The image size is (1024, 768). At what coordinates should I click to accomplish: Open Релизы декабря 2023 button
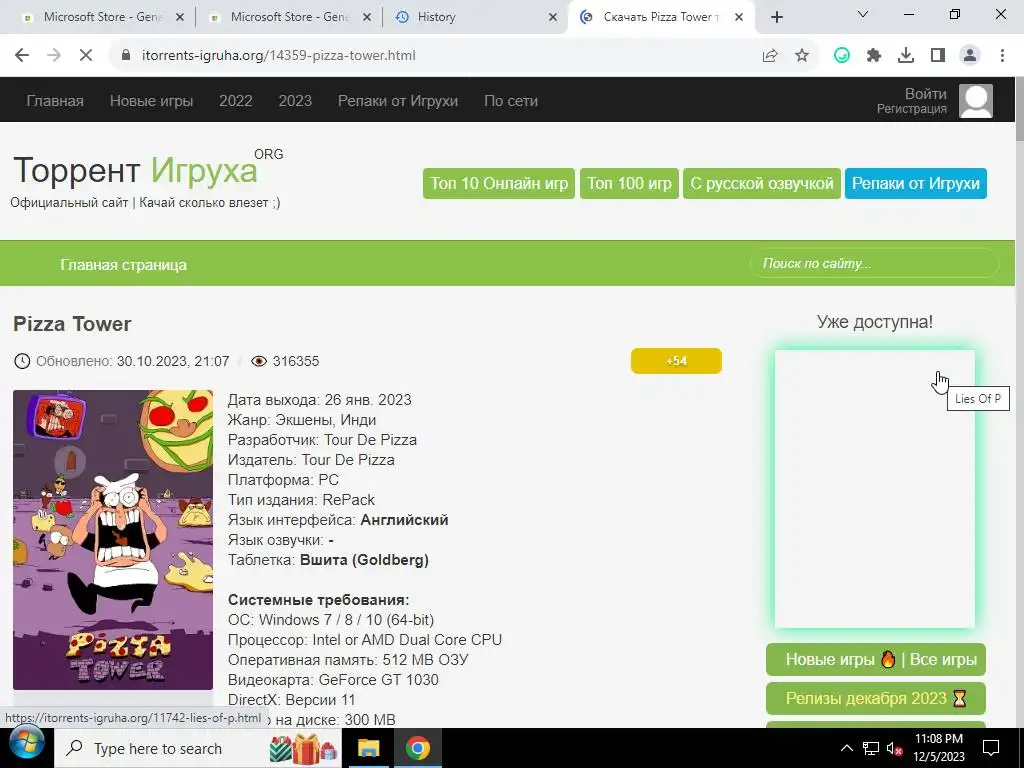pyautogui.click(x=876, y=699)
